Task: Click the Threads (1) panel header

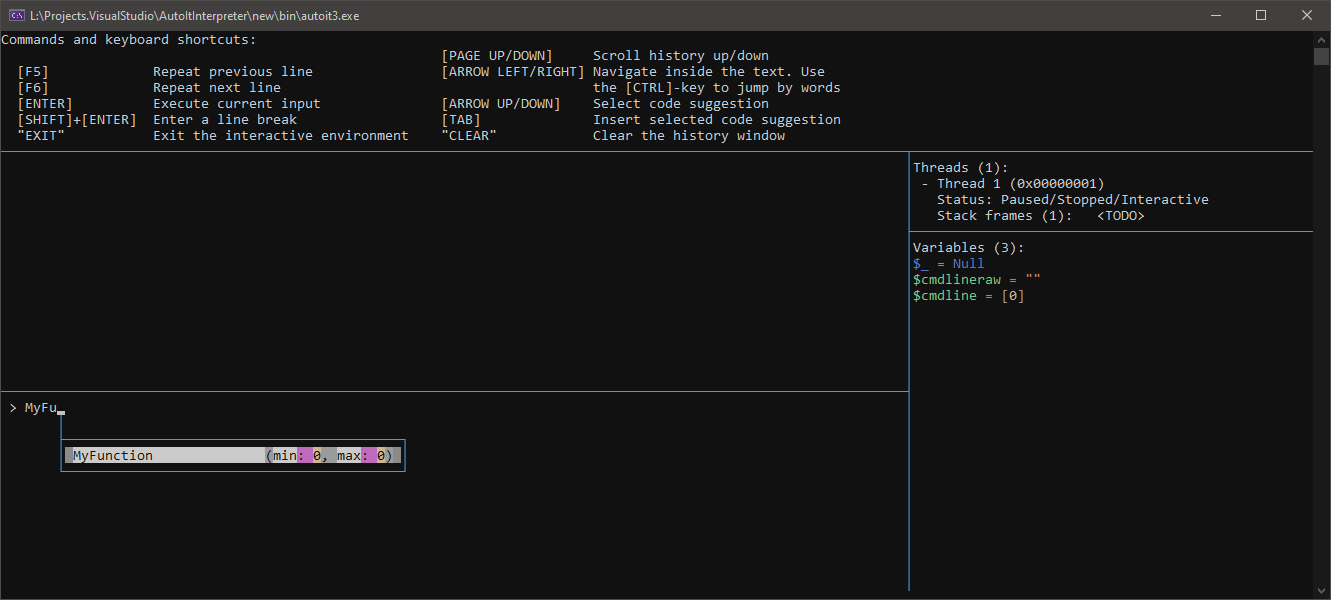Action: pos(960,168)
